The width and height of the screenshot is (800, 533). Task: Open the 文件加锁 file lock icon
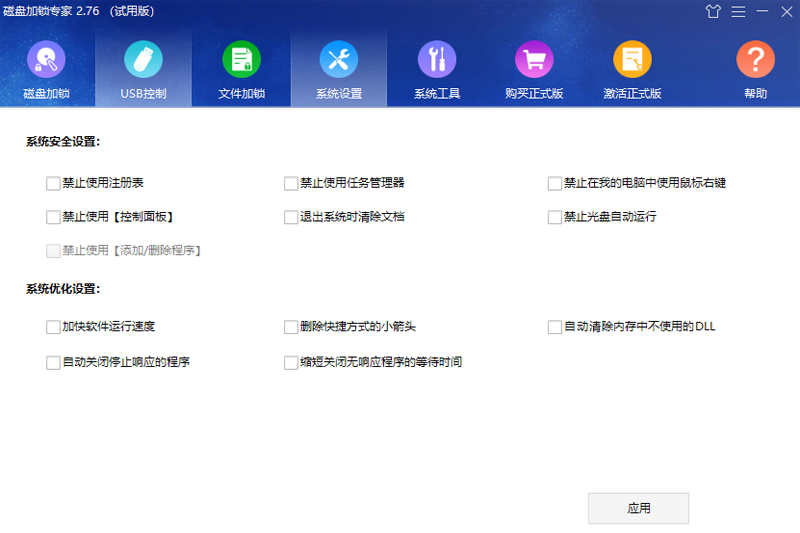tap(241, 60)
